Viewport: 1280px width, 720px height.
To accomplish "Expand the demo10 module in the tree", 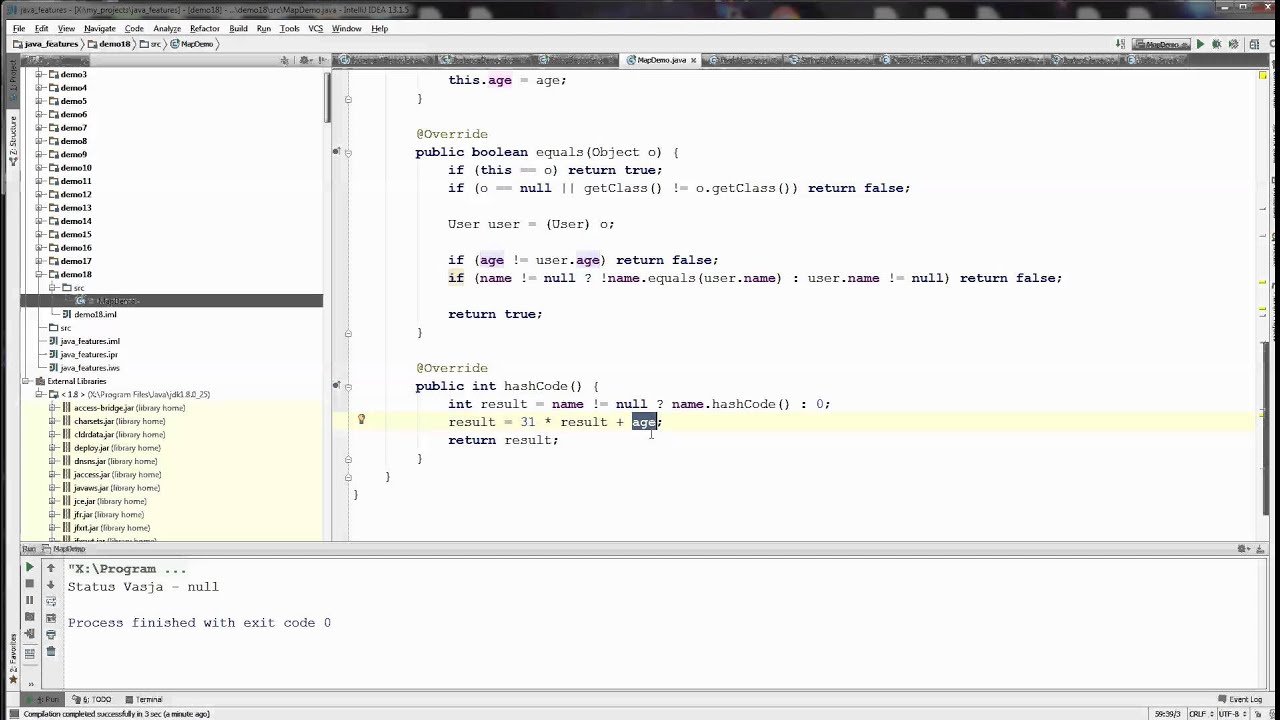I will 39,168.
